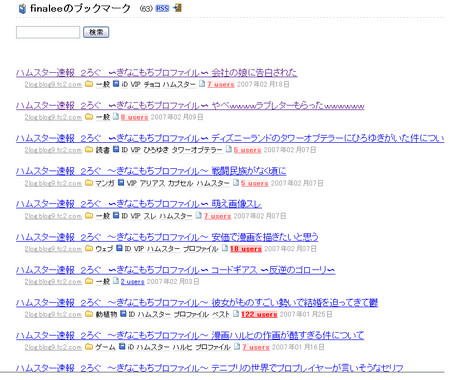Open 7 users link dated 2007年01月16日
450x380 pixels.
256,347
